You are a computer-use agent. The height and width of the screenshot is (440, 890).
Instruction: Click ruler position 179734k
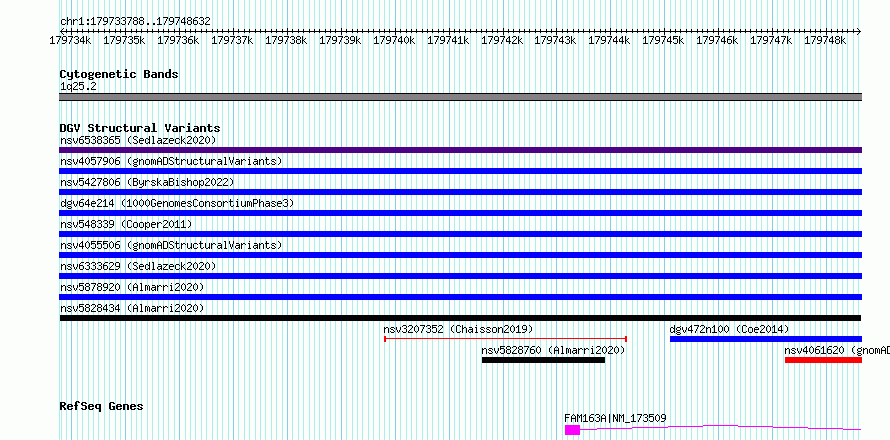click(70, 41)
